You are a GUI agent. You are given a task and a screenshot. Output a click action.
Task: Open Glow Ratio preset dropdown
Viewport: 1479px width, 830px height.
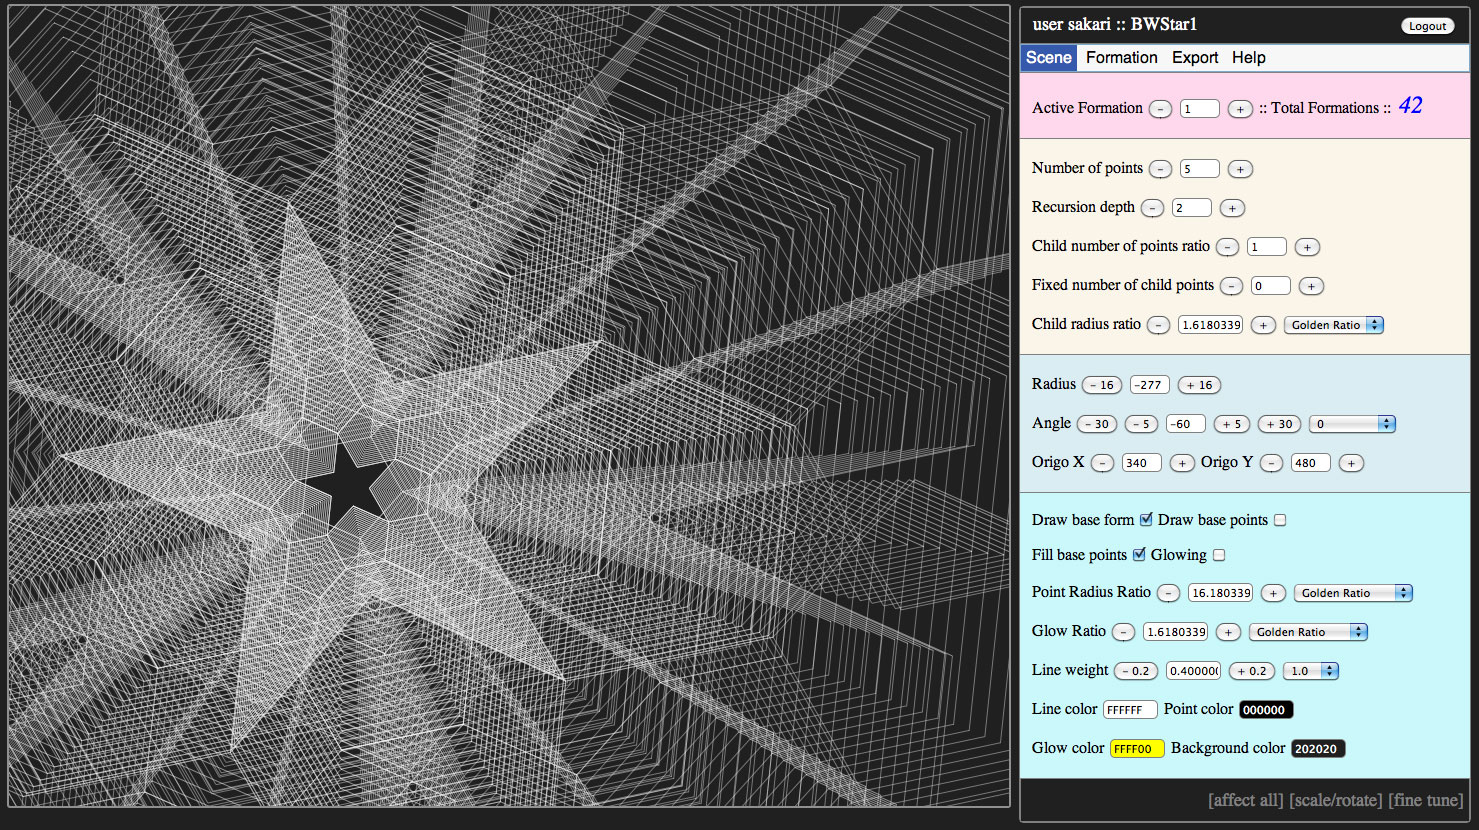pyautogui.click(x=1308, y=632)
